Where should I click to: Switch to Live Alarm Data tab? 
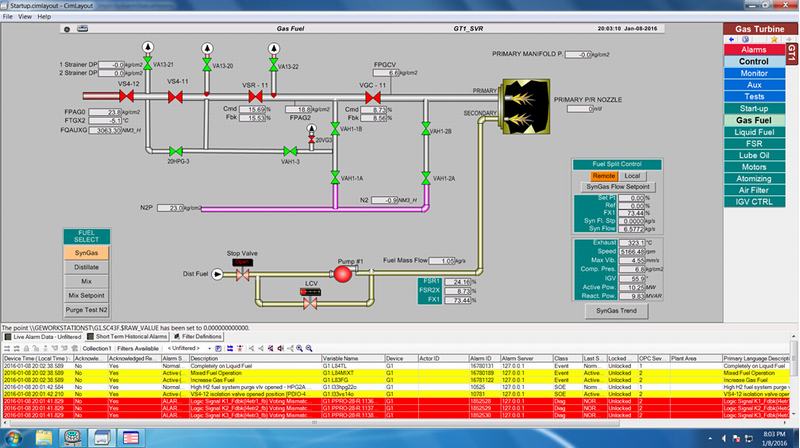(x=43, y=337)
